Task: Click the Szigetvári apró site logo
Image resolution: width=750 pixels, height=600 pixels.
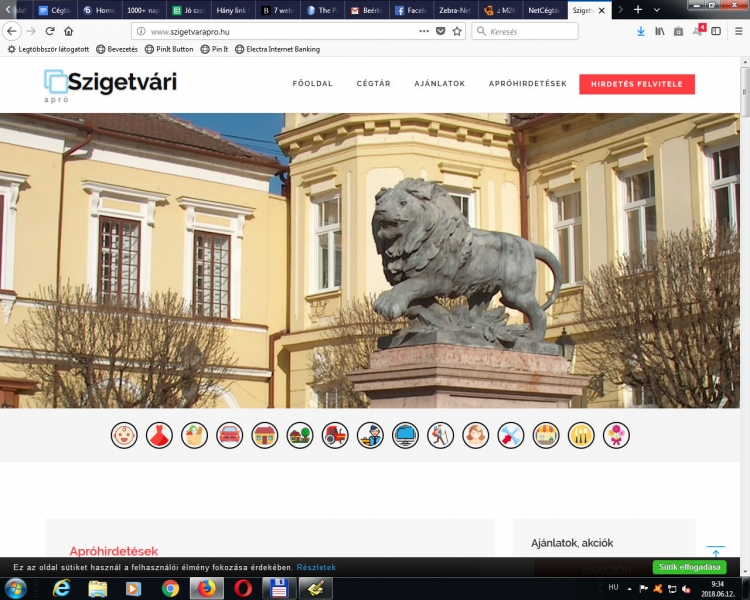Action: pos(110,85)
